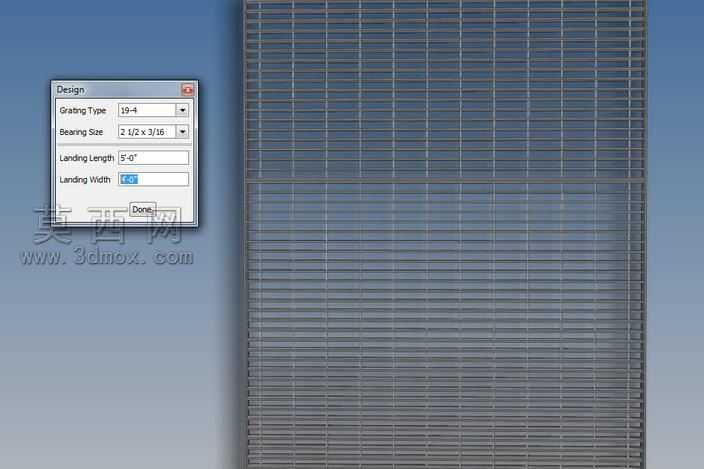Click the Landing Width label

85,180
